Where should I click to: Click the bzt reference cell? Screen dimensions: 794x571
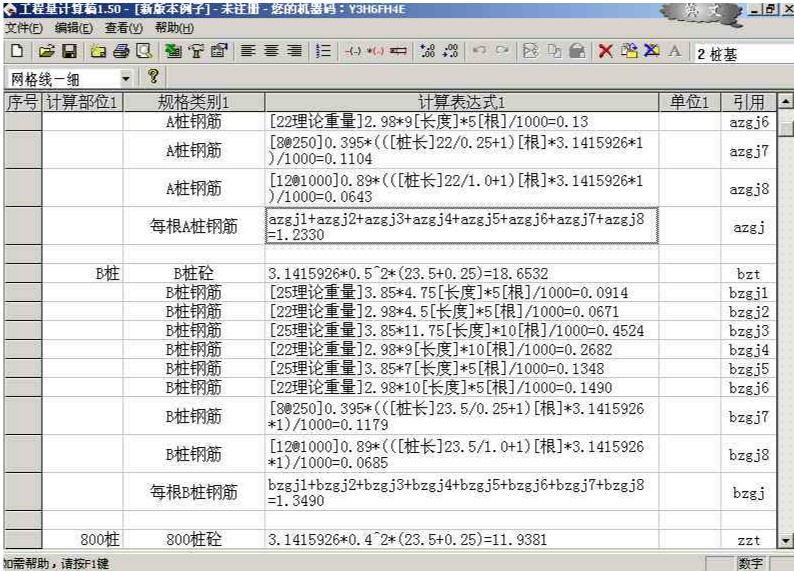click(x=748, y=273)
